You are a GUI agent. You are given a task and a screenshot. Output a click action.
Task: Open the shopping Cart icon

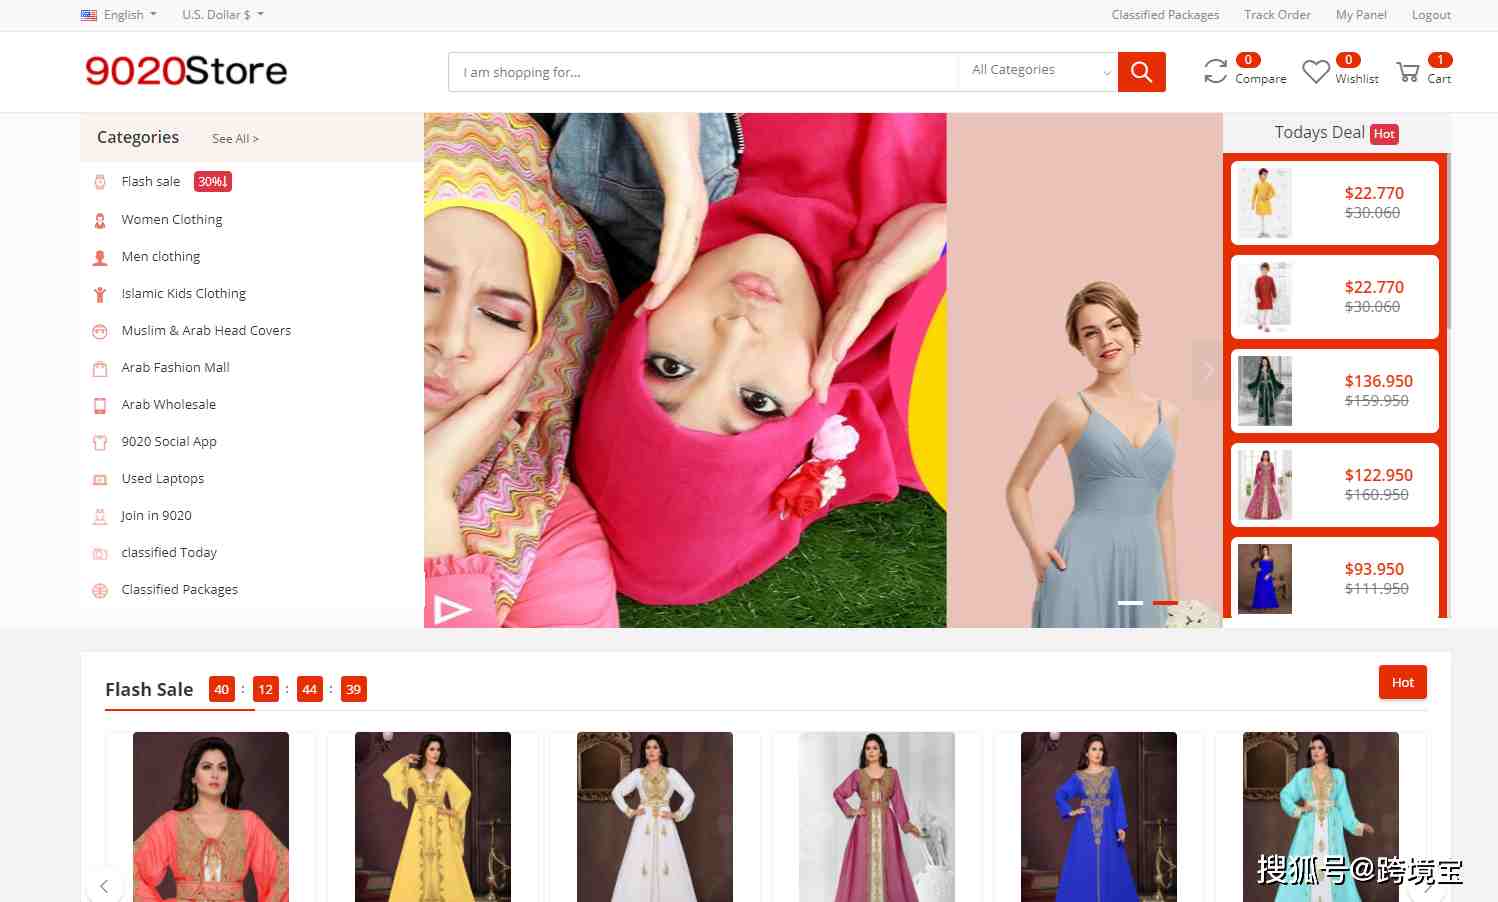tap(1408, 72)
